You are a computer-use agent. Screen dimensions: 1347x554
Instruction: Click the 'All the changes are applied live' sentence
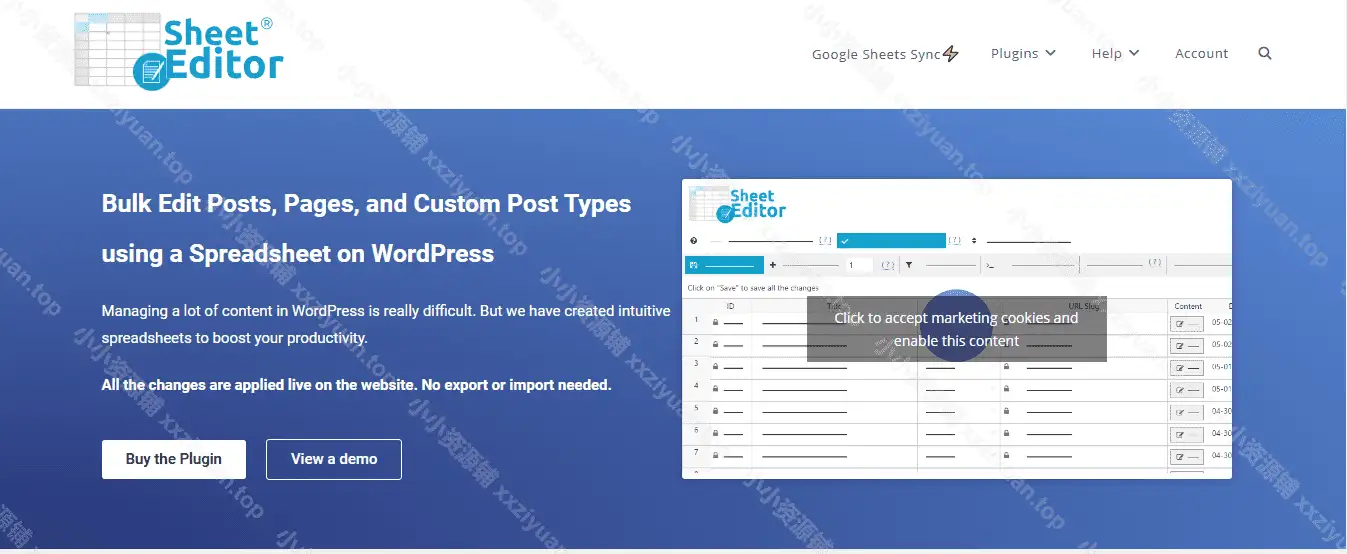pyautogui.click(x=356, y=384)
